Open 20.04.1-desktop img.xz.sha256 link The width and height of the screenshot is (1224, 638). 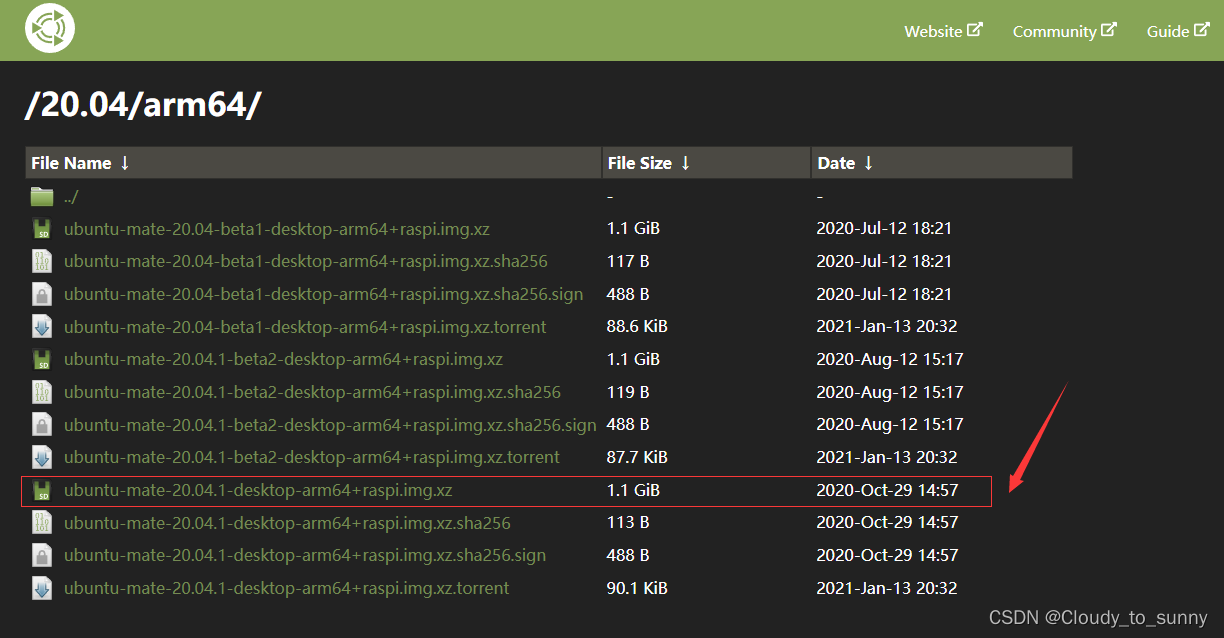(x=287, y=523)
